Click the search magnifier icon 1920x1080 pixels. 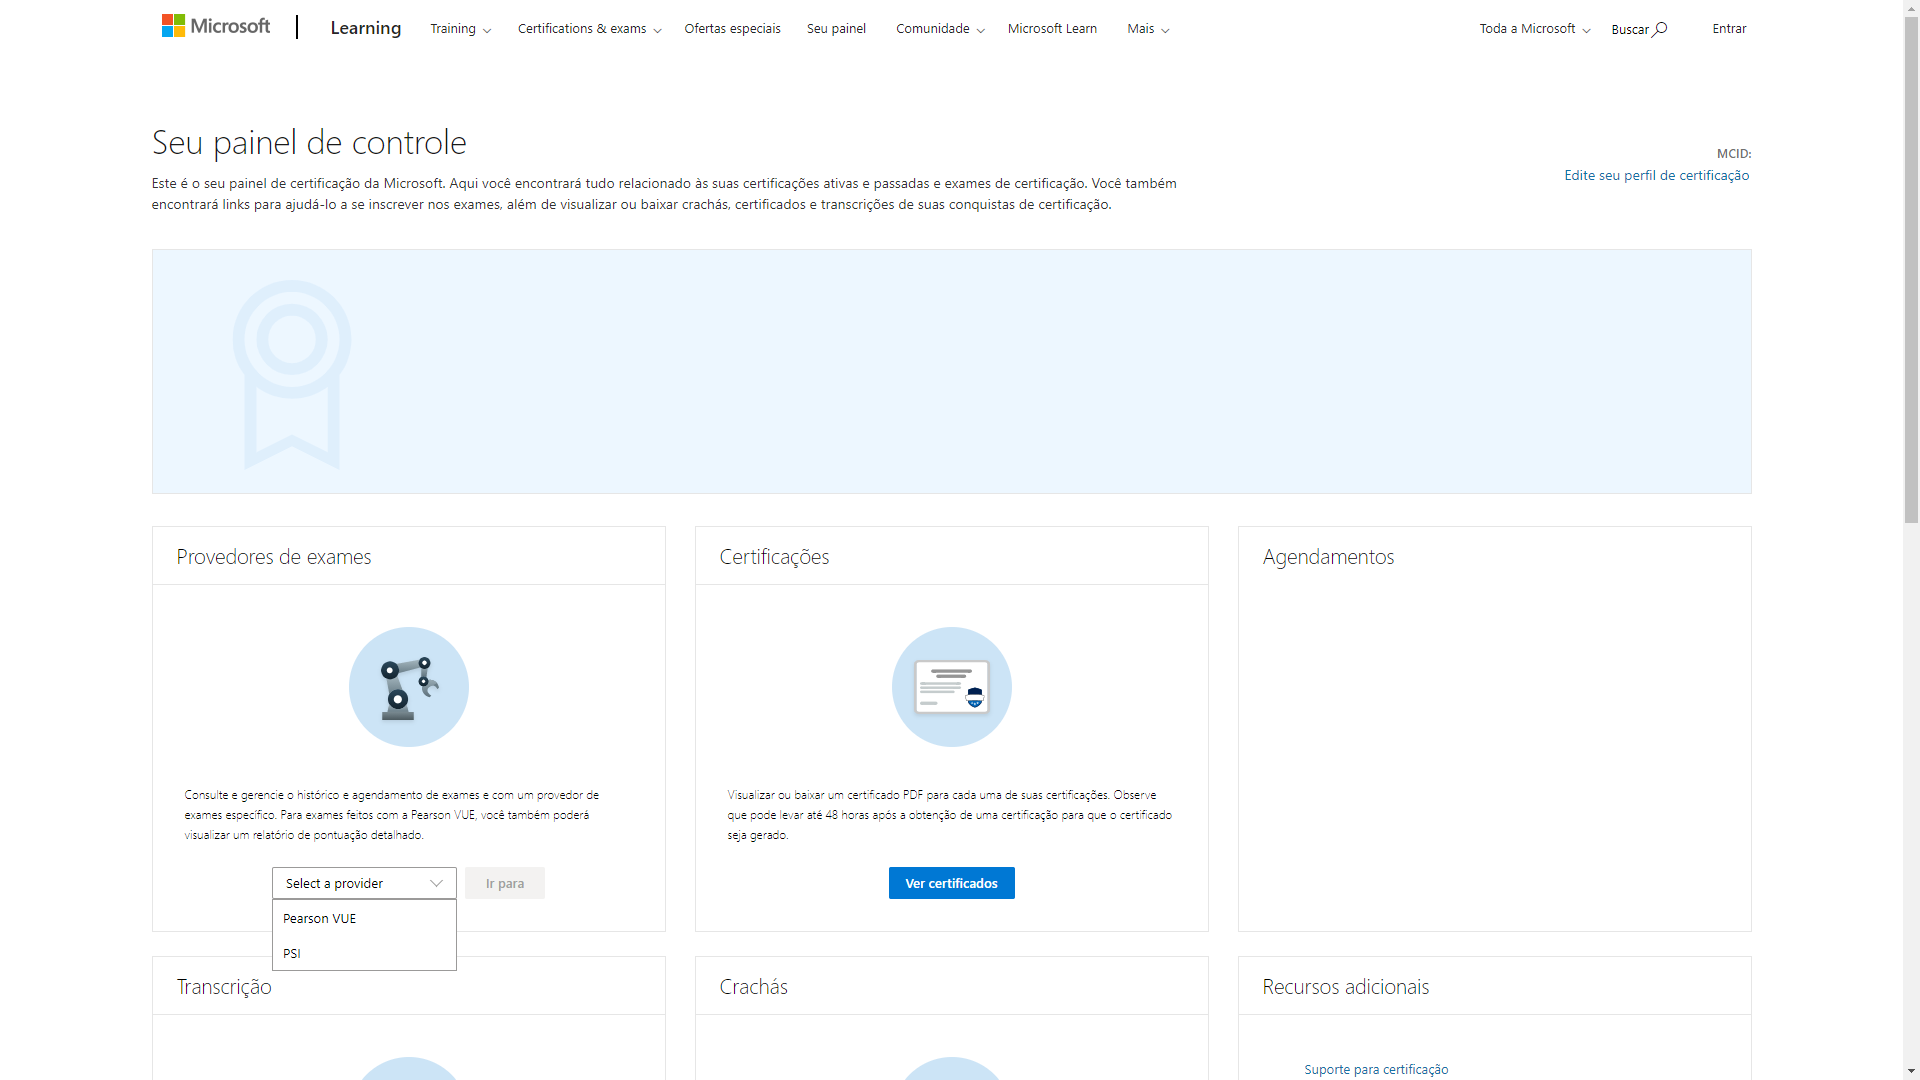click(x=1660, y=29)
